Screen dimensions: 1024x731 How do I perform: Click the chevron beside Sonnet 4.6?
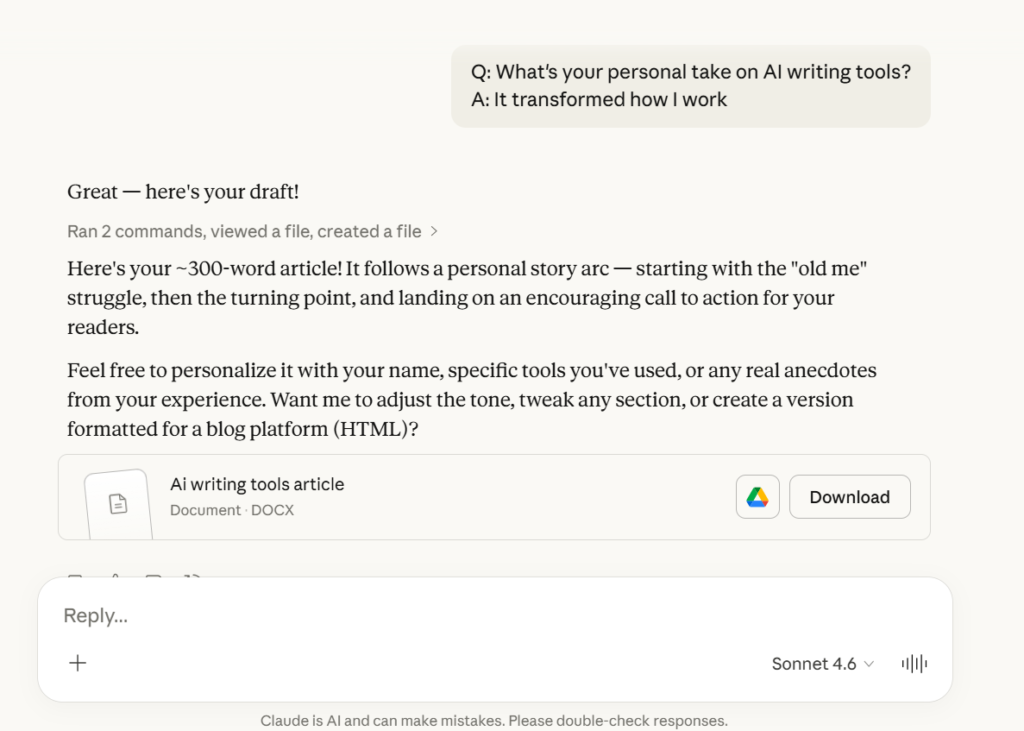[x=869, y=664]
